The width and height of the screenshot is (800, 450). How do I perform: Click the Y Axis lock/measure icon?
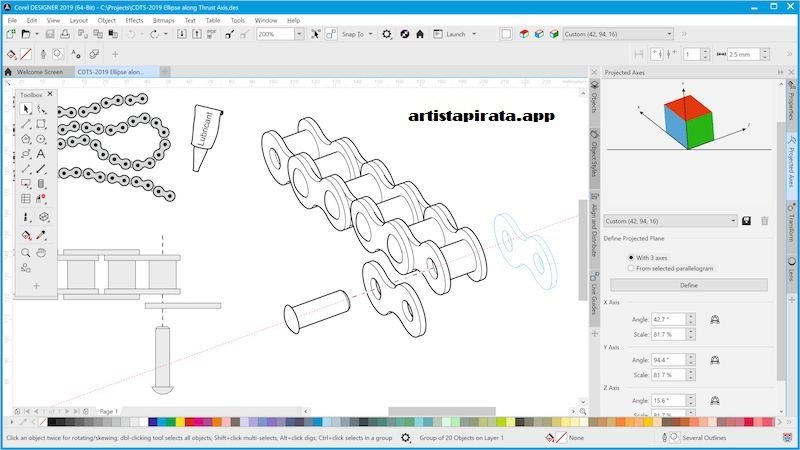715,360
